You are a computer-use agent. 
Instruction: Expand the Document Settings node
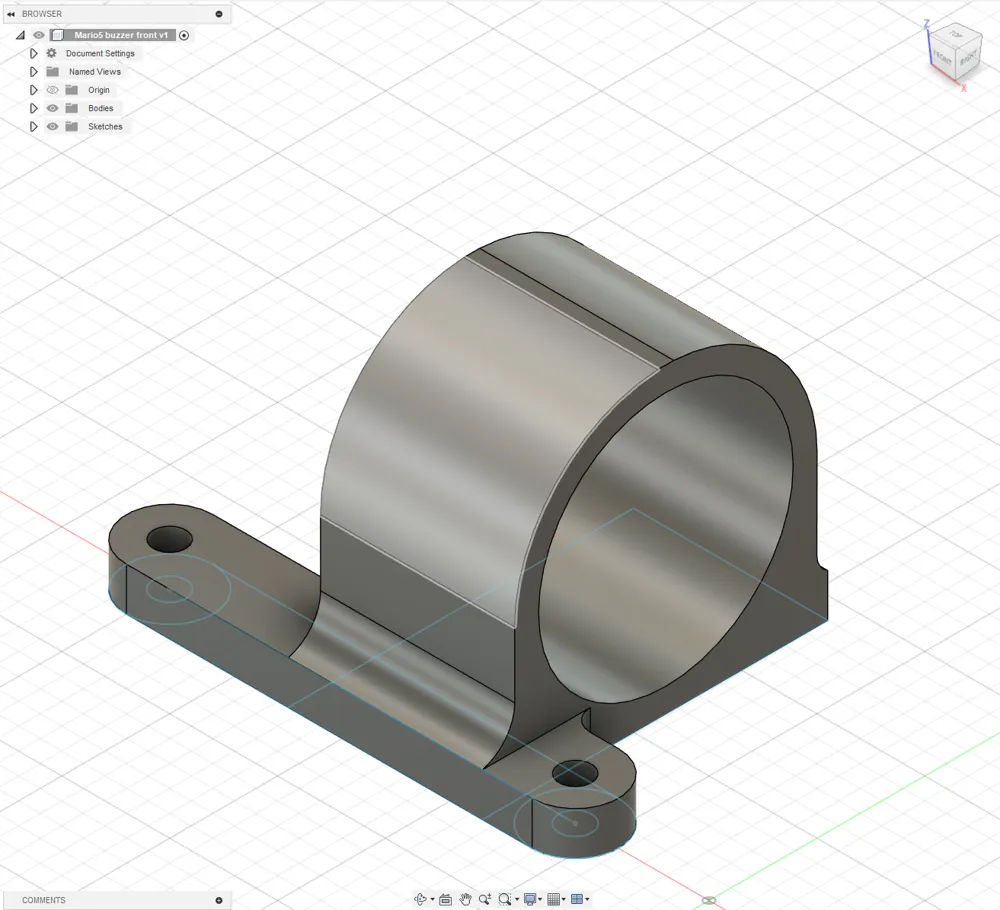point(34,54)
